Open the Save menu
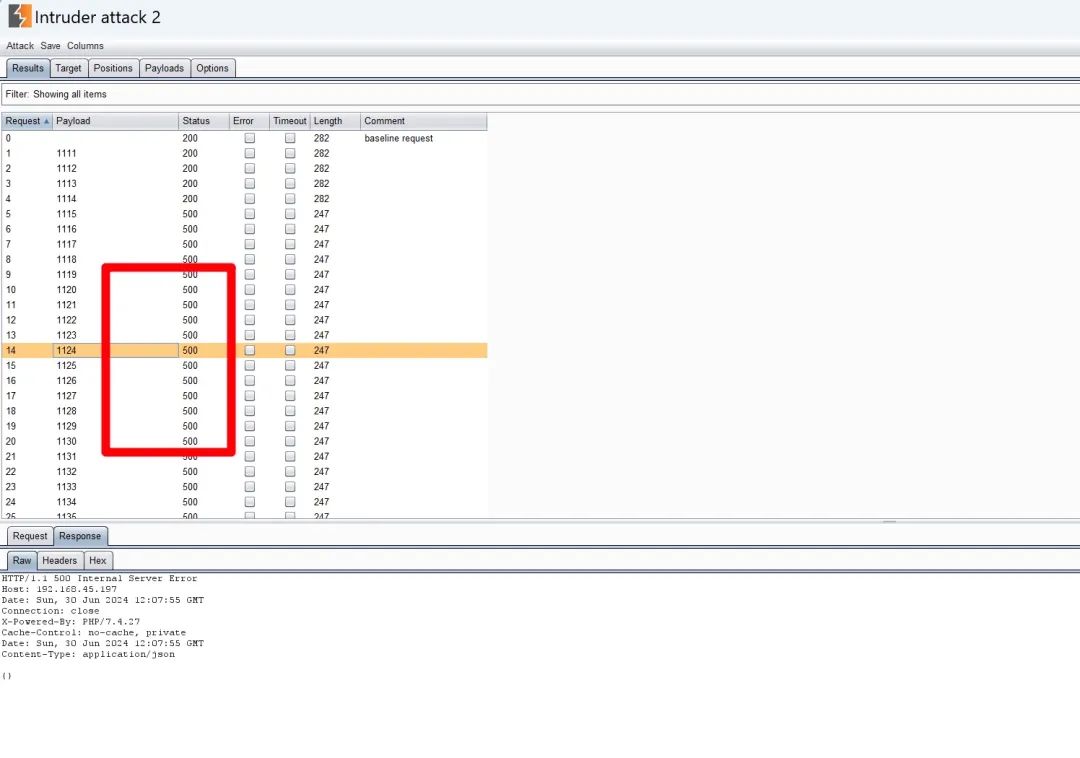The height and width of the screenshot is (758, 1080). pyautogui.click(x=50, y=45)
